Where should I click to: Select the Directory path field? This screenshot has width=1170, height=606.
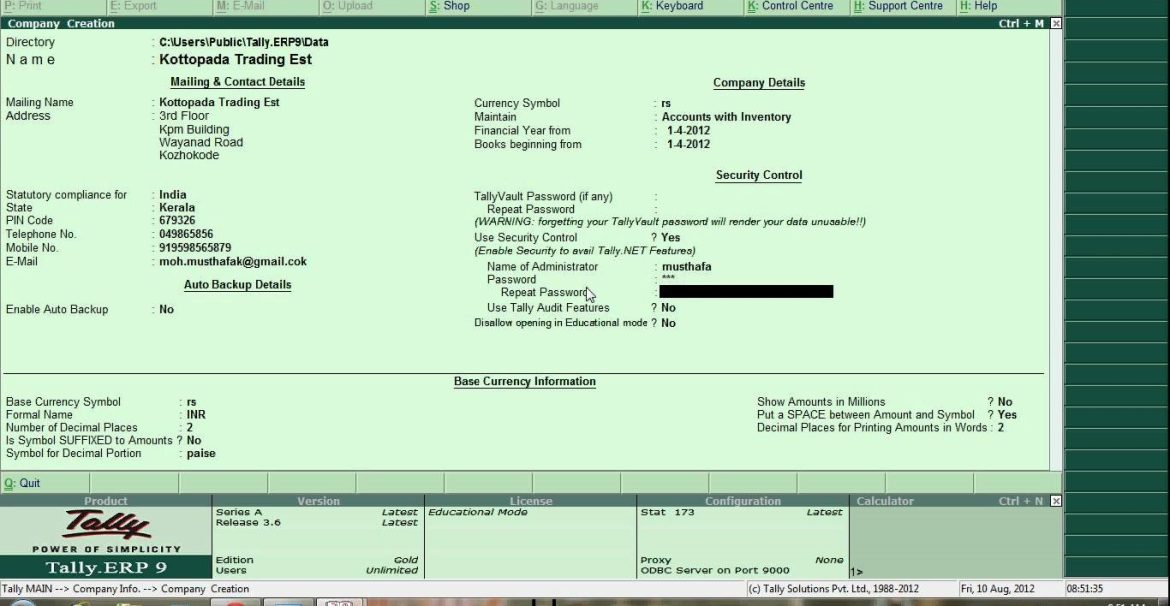coord(244,43)
